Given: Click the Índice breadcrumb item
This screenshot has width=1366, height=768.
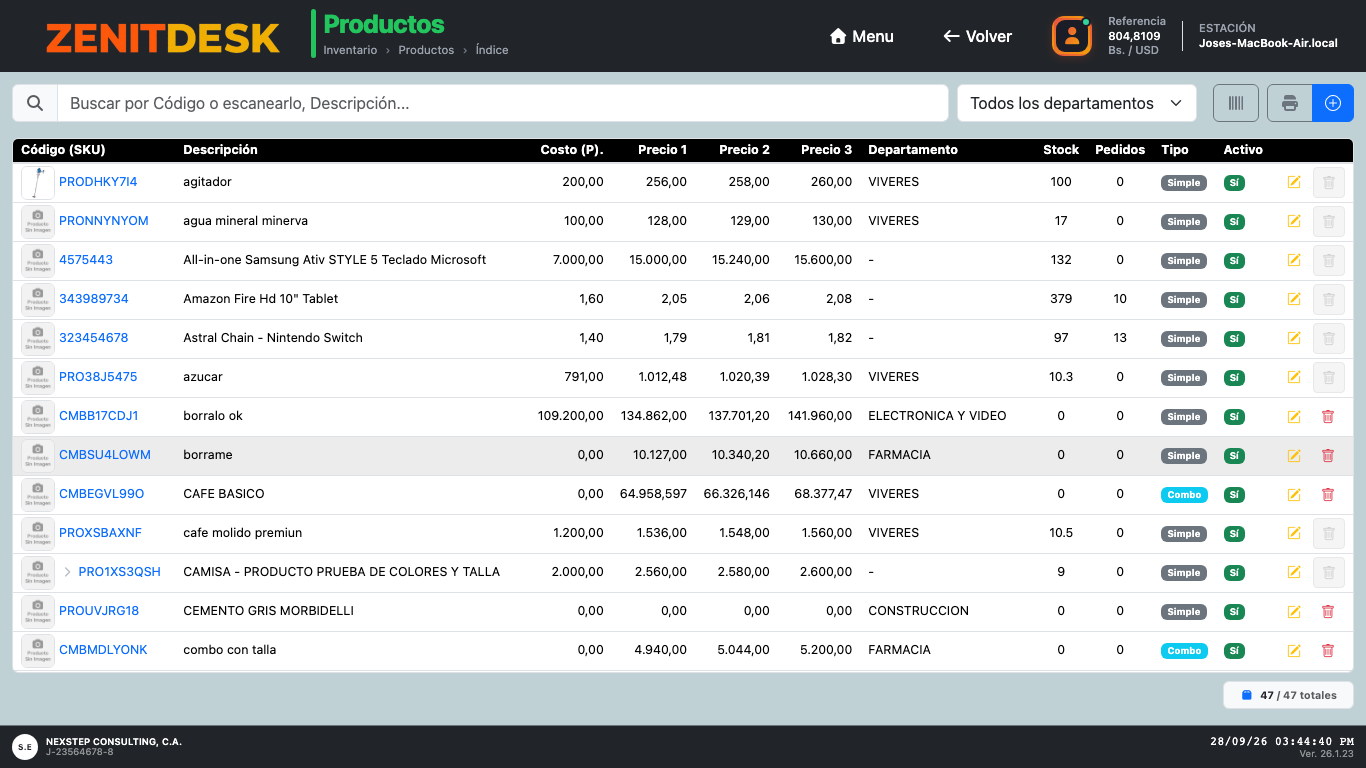Looking at the screenshot, I should (x=492, y=50).
